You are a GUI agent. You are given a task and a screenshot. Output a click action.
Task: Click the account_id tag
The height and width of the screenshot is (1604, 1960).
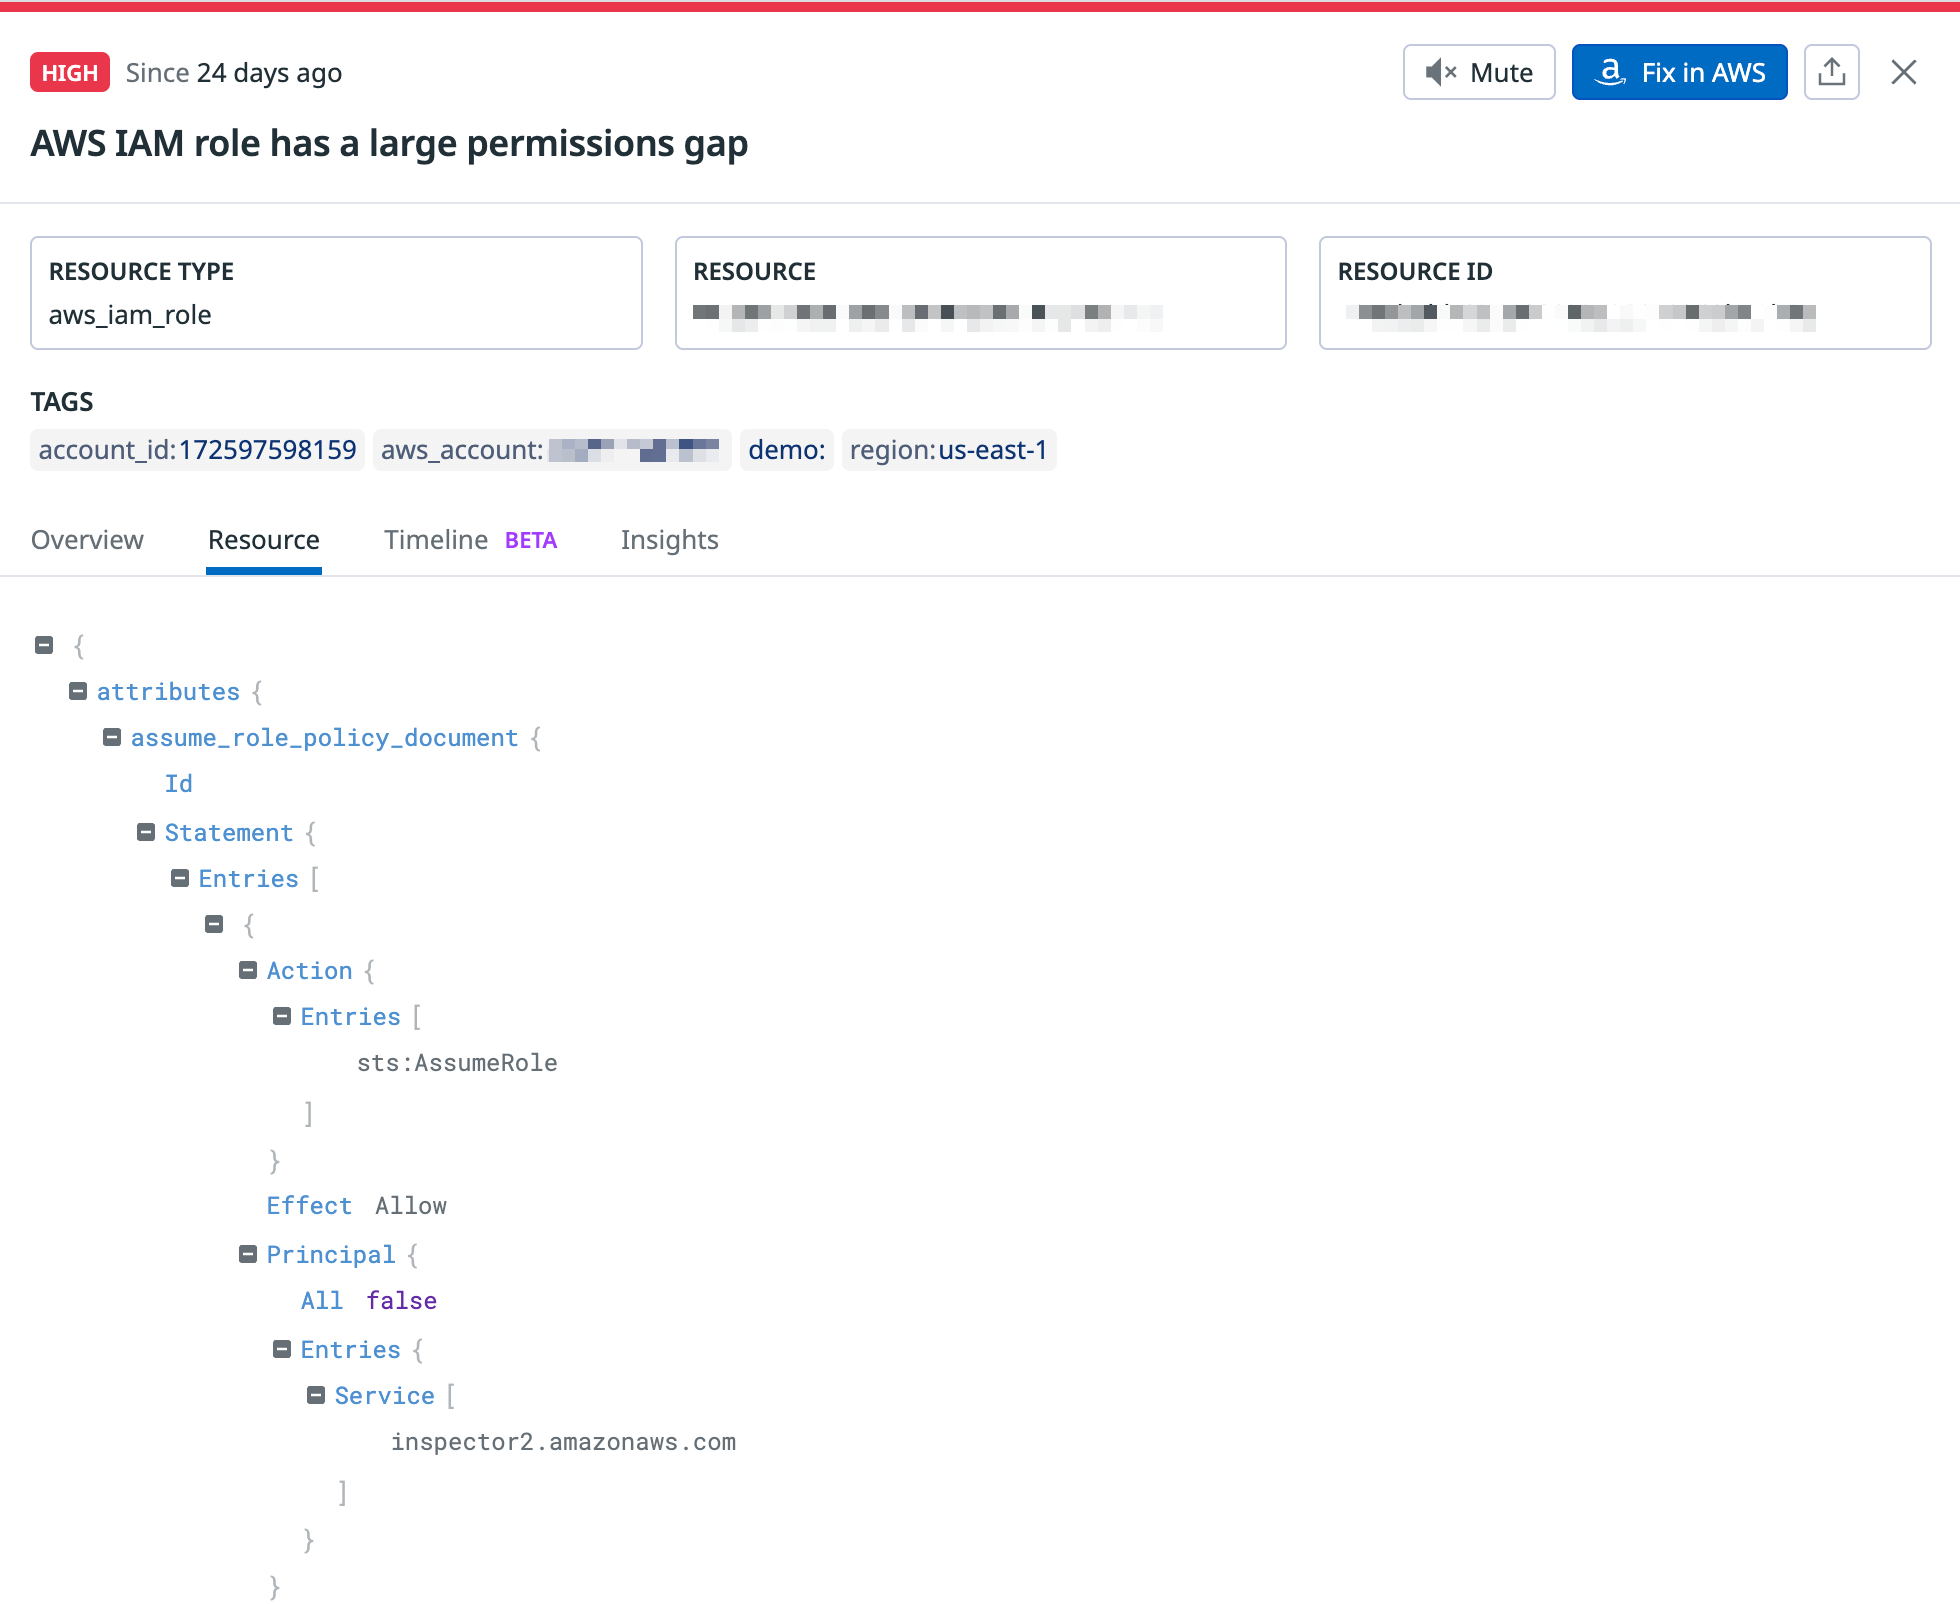click(197, 450)
